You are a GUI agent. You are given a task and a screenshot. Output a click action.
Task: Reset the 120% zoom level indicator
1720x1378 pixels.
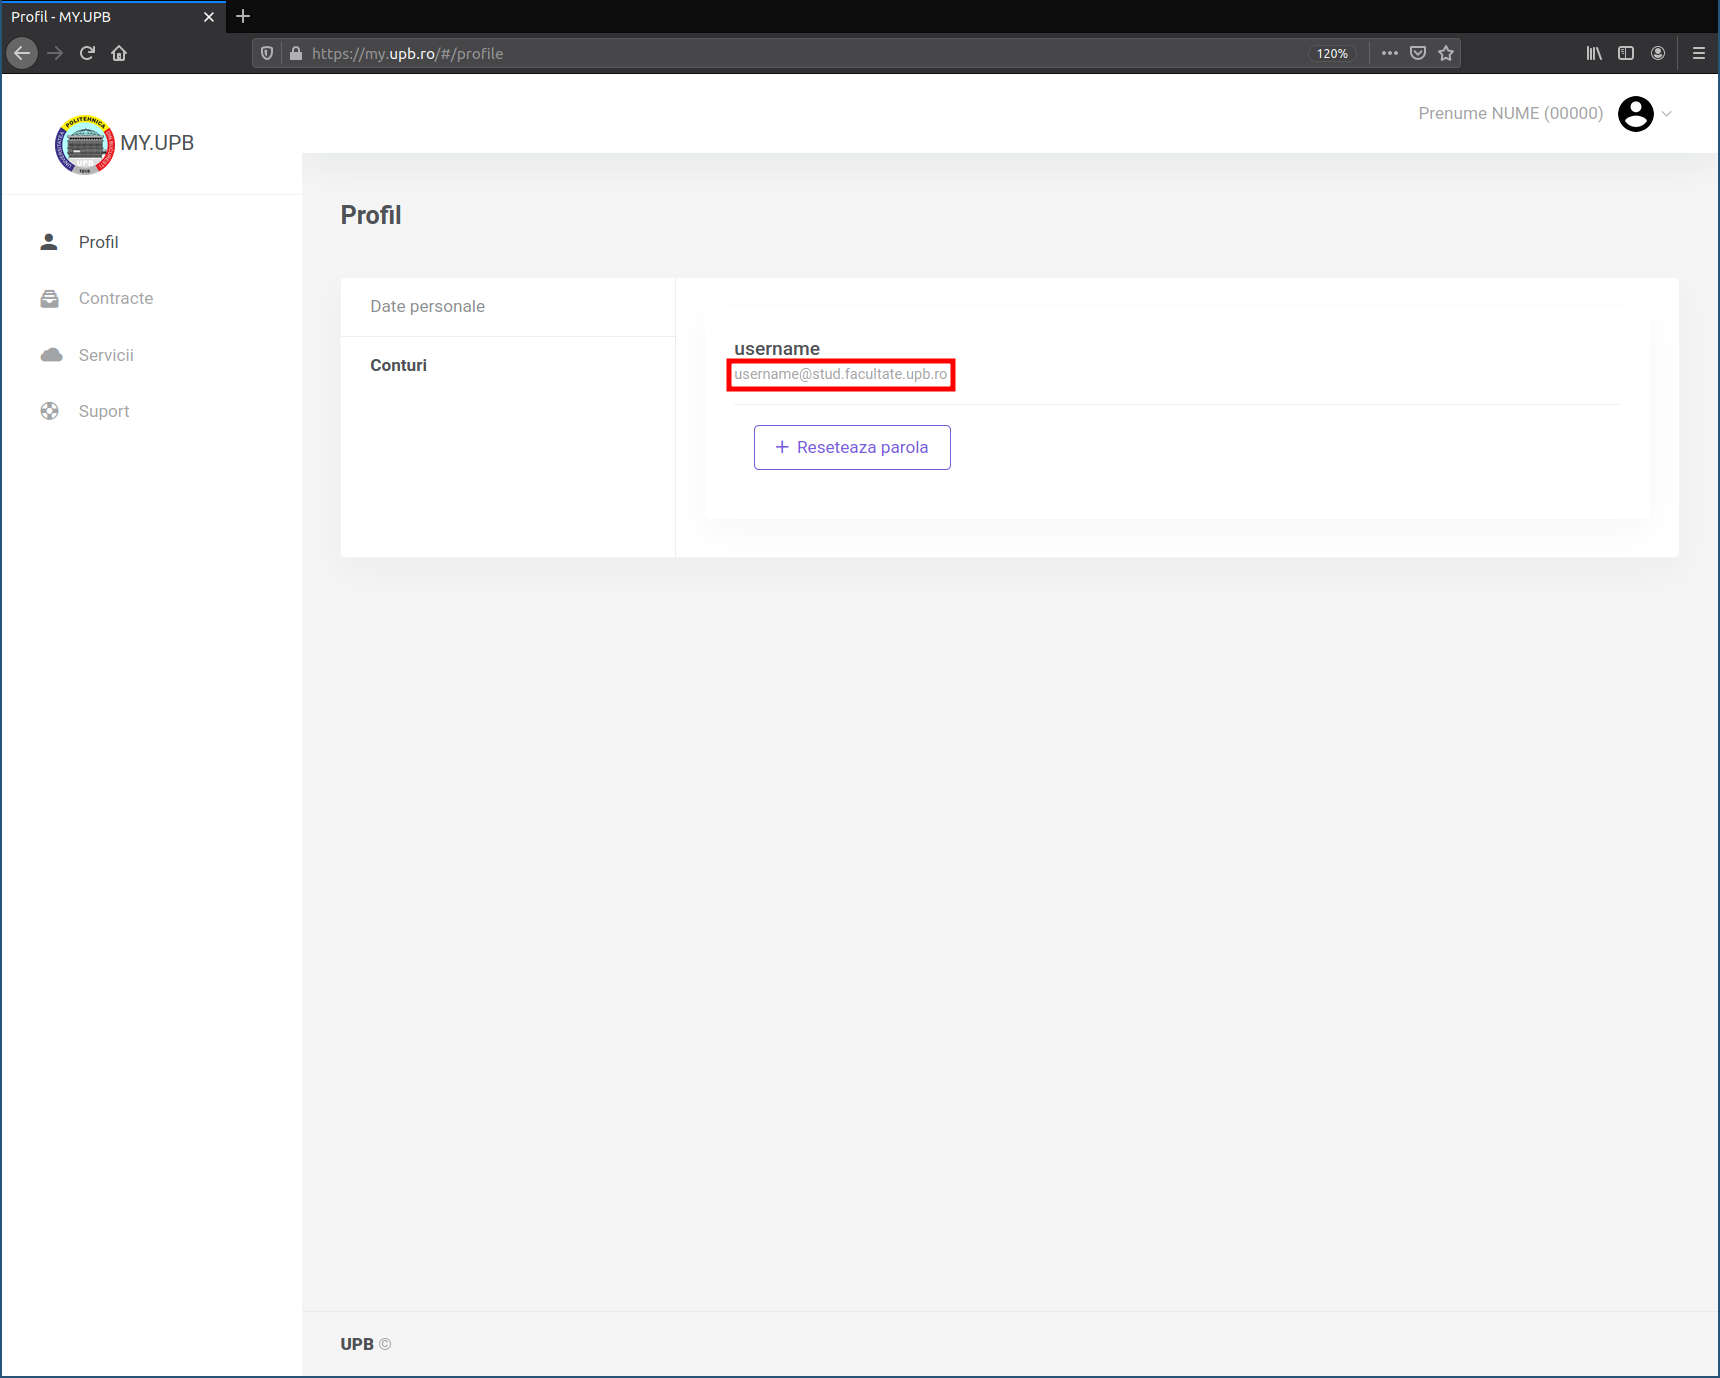[x=1331, y=53]
